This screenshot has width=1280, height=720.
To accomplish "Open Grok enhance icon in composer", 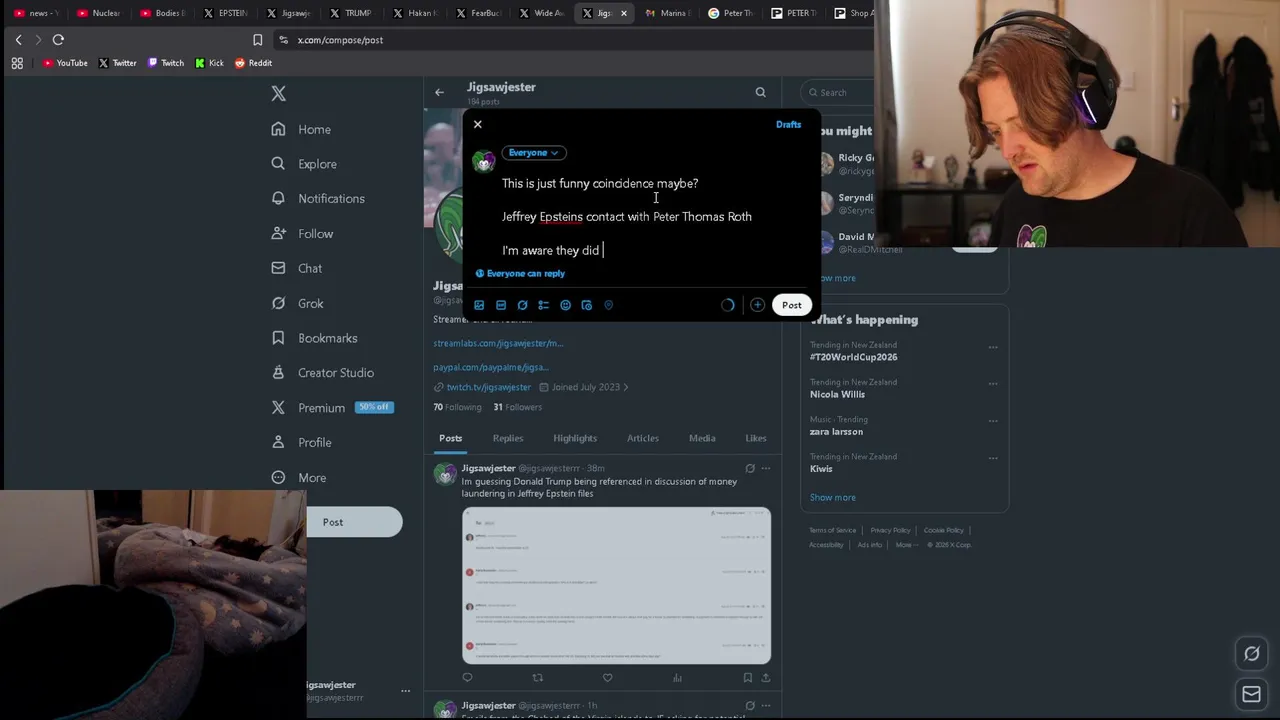I will (522, 305).
